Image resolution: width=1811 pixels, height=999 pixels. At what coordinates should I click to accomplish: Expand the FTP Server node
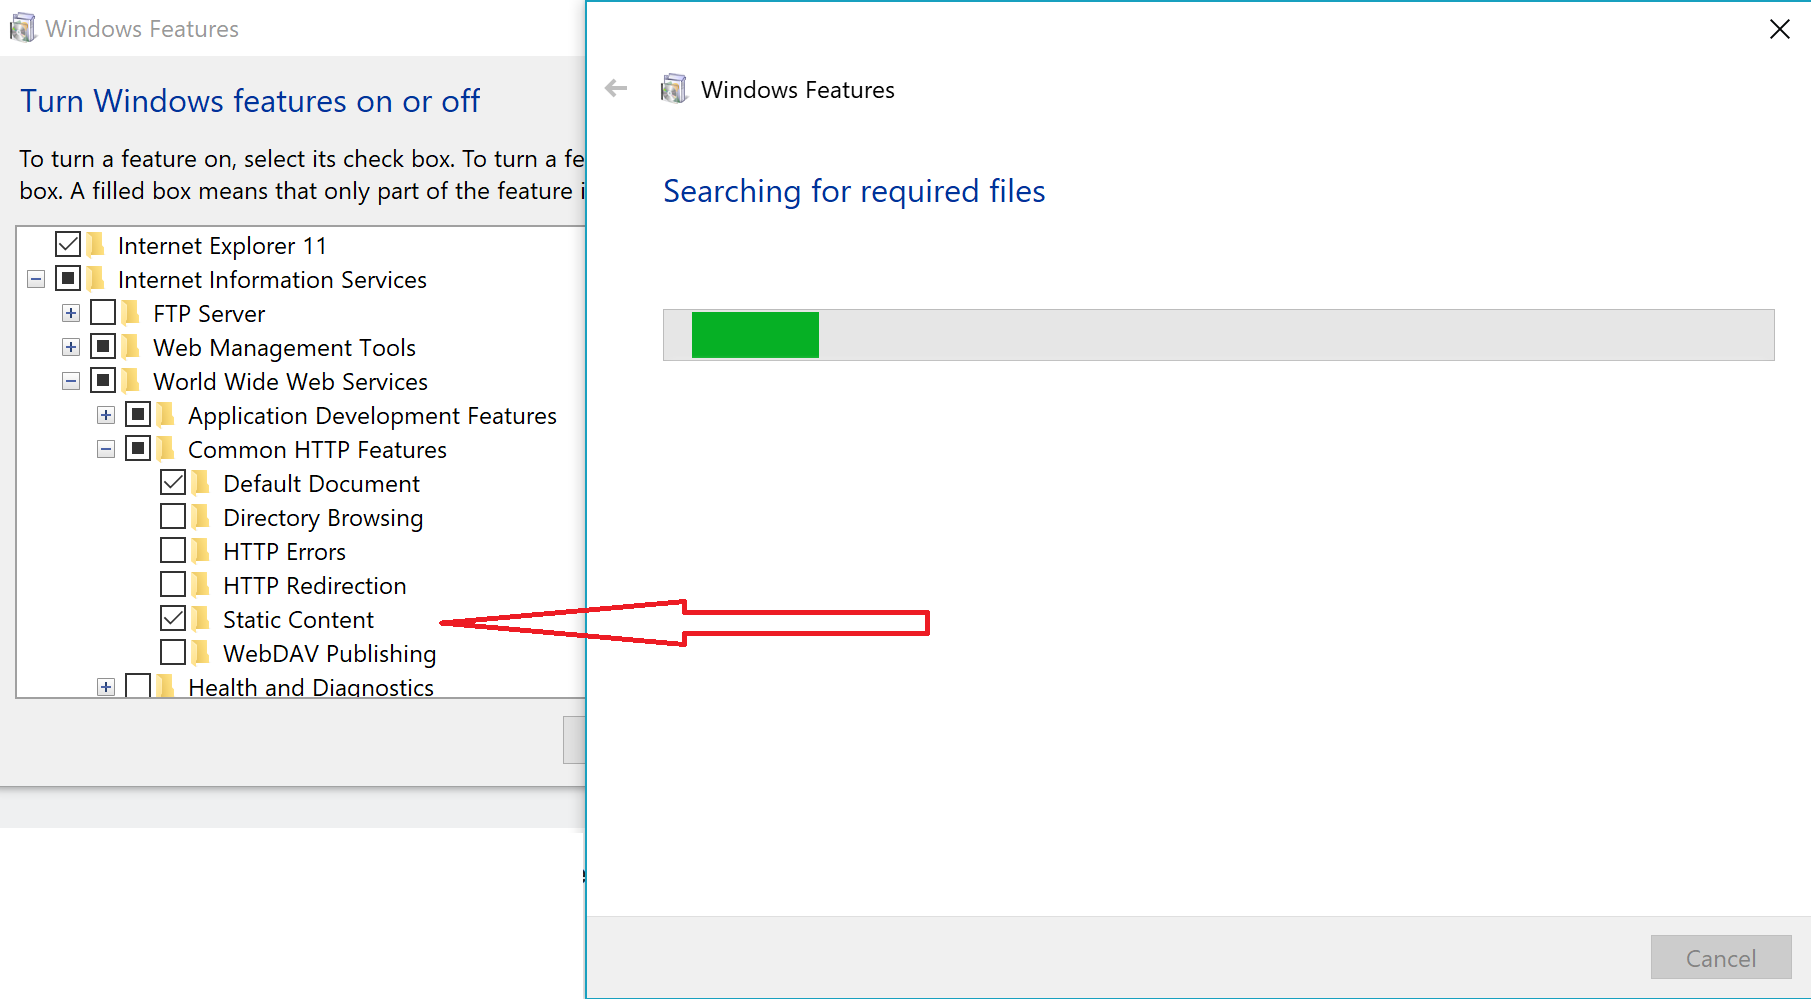click(71, 314)
